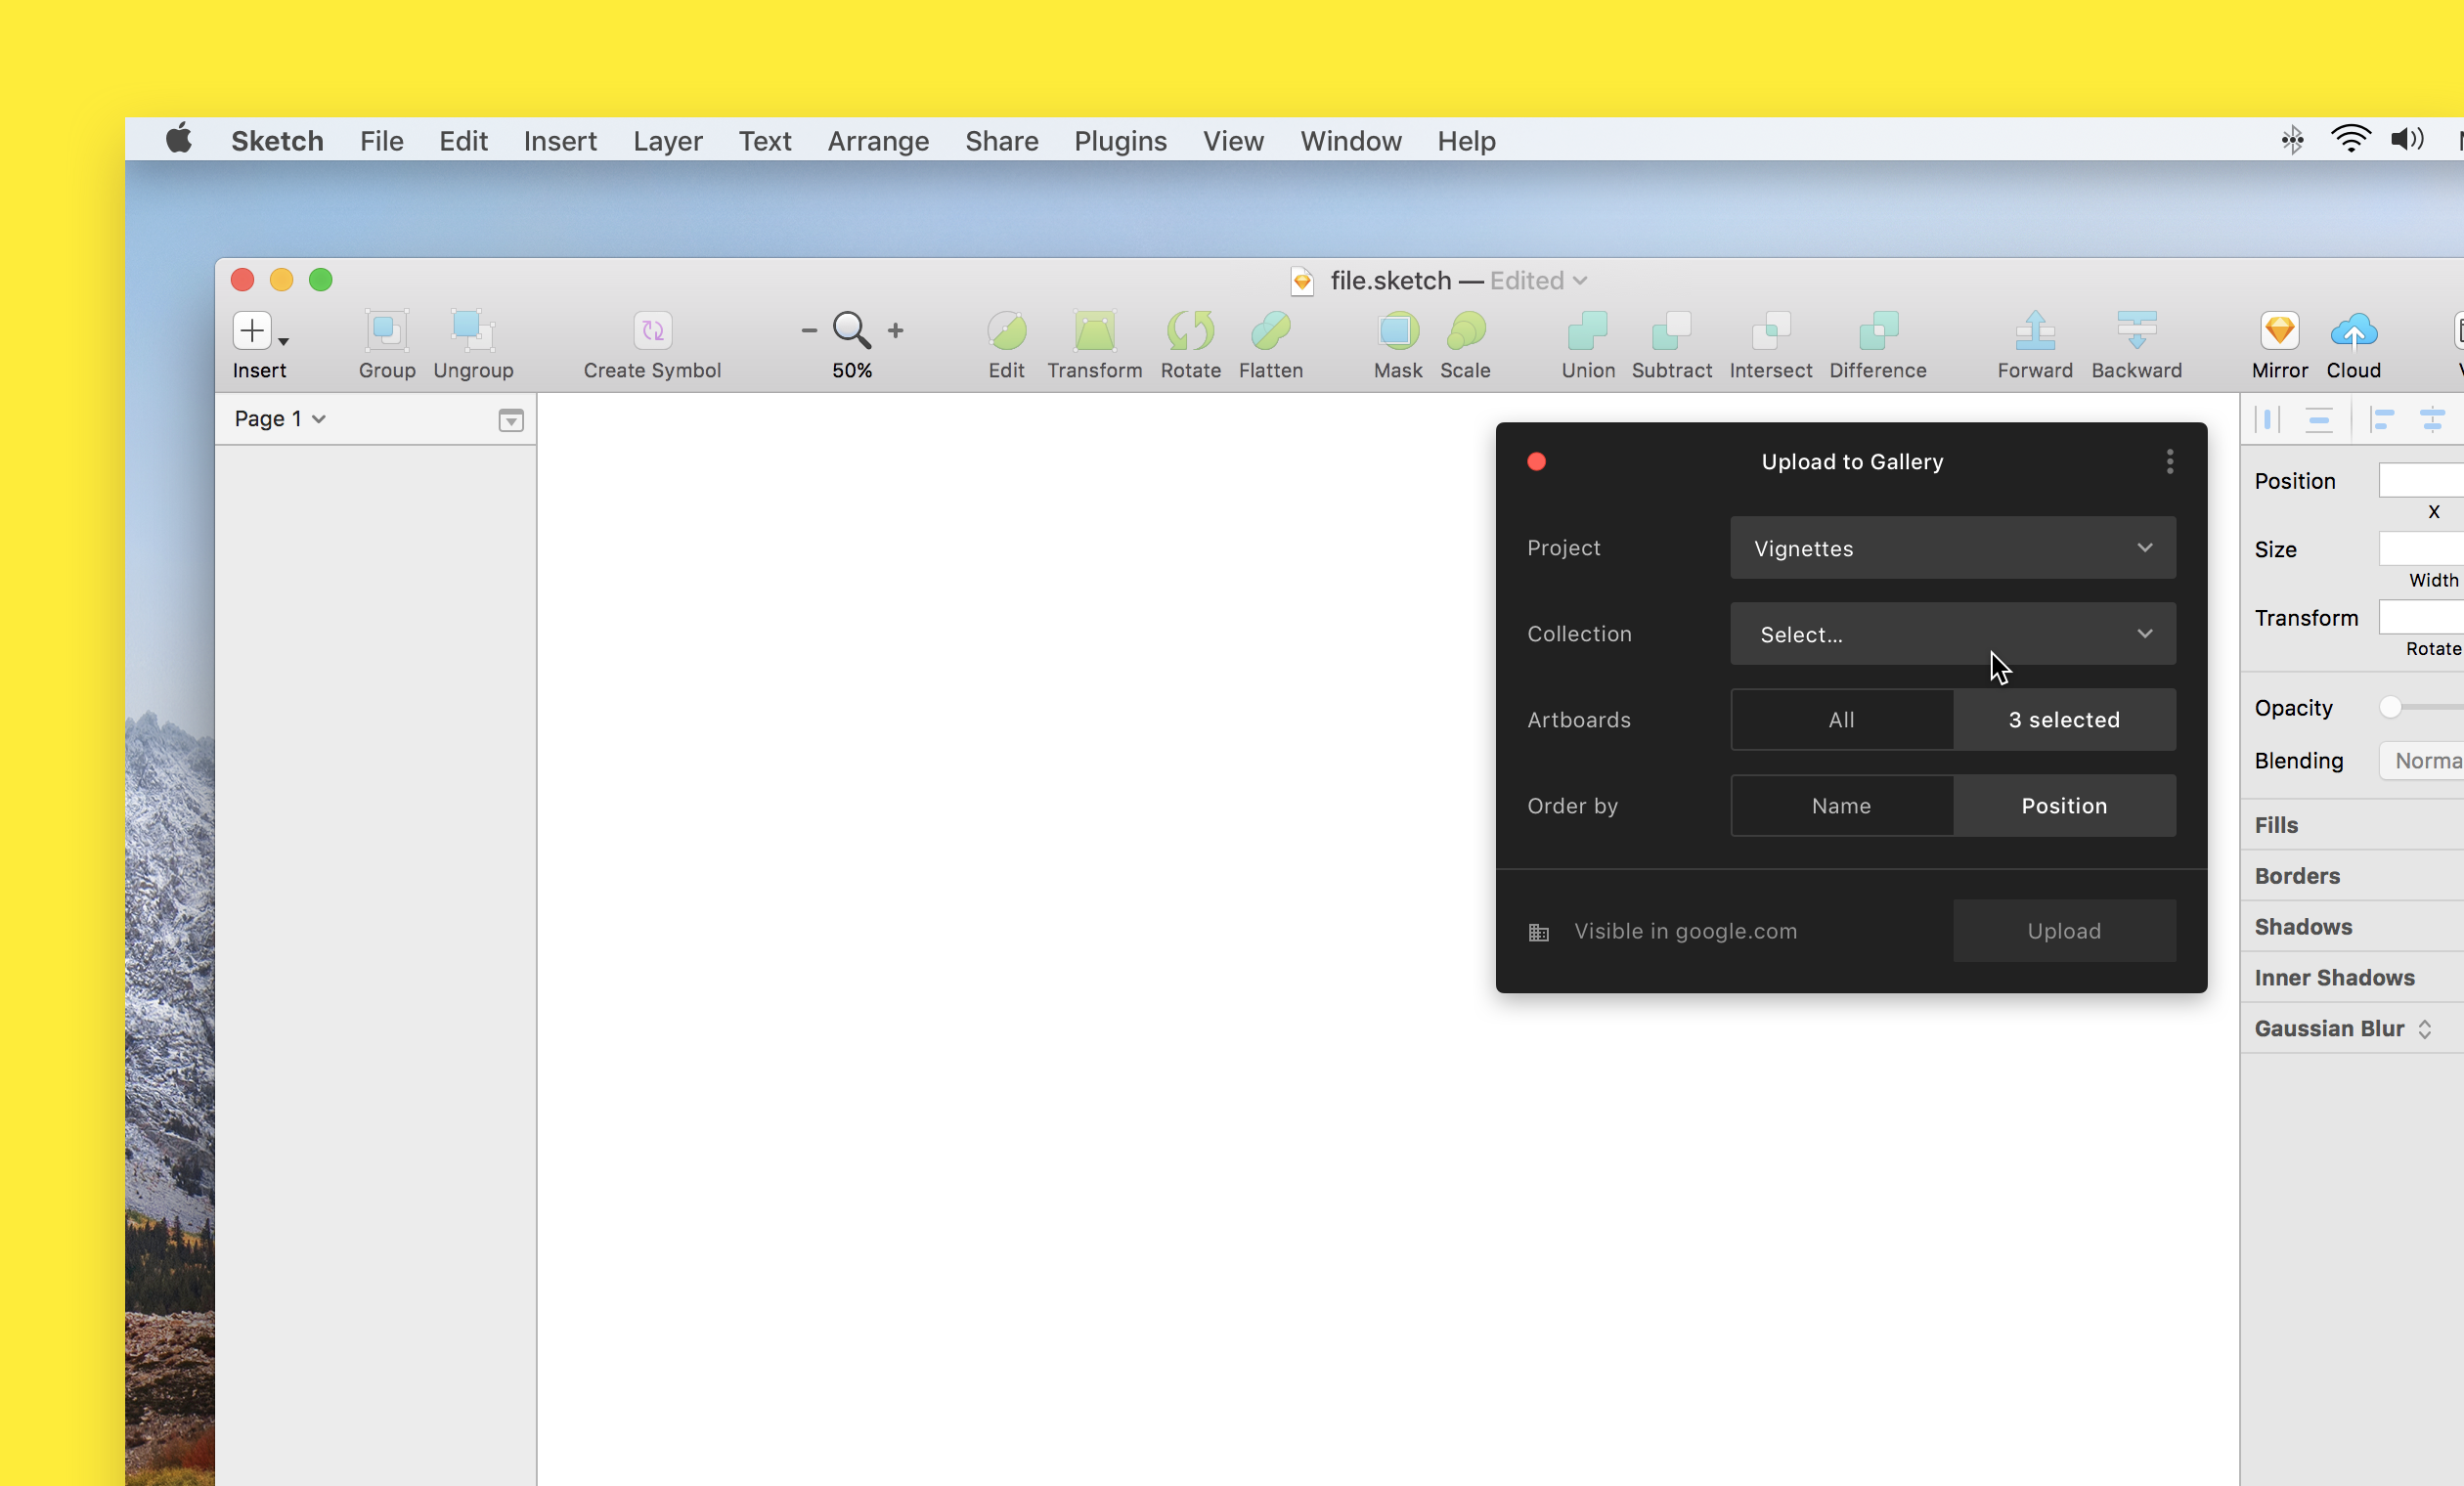
Task: Open the Insert dropdown arrow
Action: (284, 341)
